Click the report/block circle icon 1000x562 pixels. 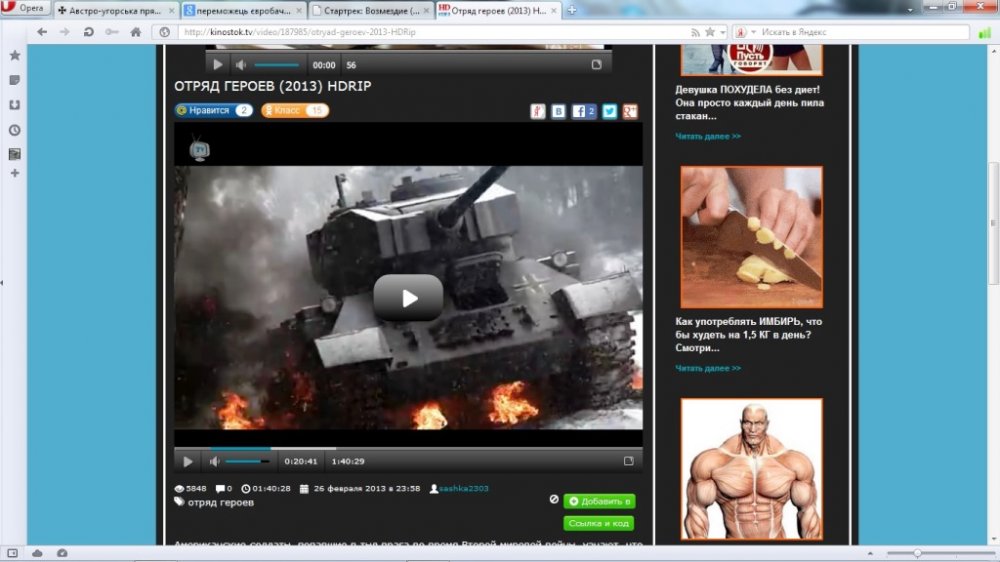[x=554, y=499]
